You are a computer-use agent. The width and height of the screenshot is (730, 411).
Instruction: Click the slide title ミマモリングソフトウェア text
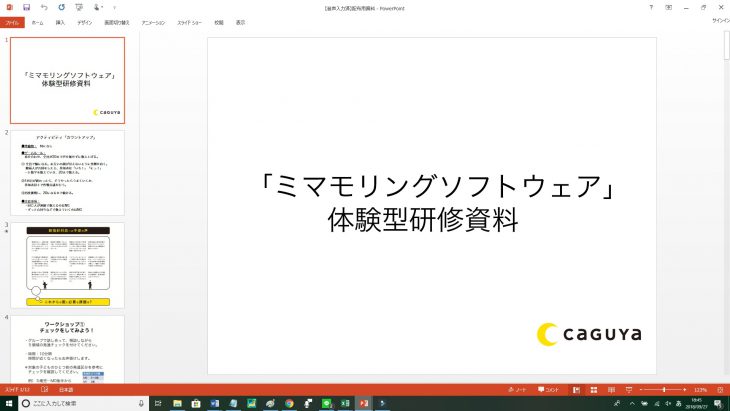coord(437,186)
